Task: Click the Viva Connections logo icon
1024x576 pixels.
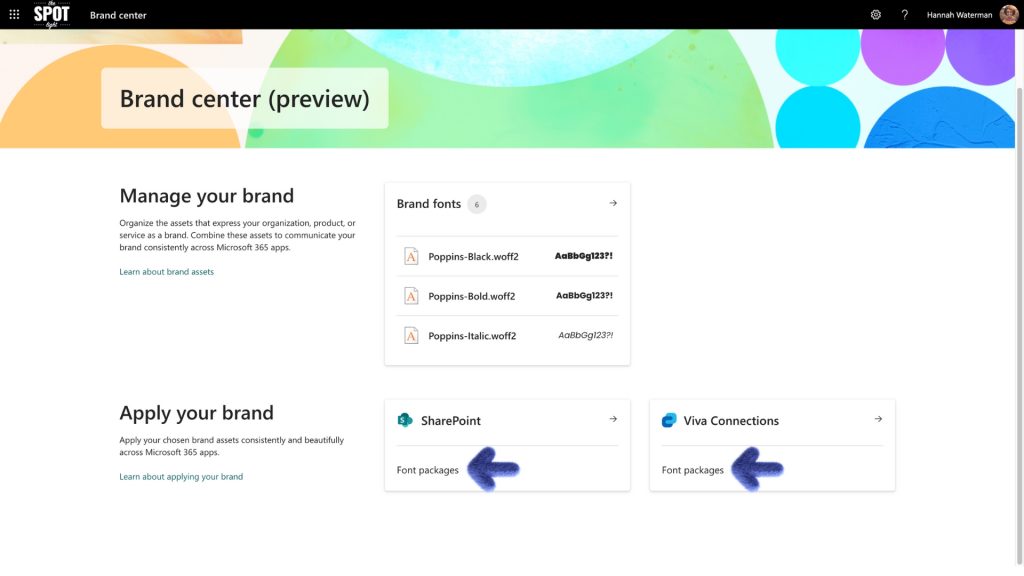Action: pos(669,421)
